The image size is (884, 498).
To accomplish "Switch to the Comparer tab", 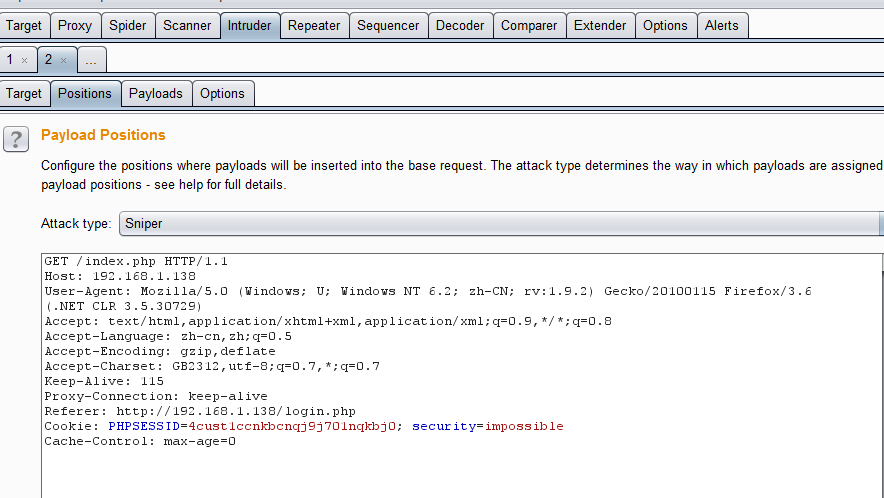I will (x=529, y=26).
